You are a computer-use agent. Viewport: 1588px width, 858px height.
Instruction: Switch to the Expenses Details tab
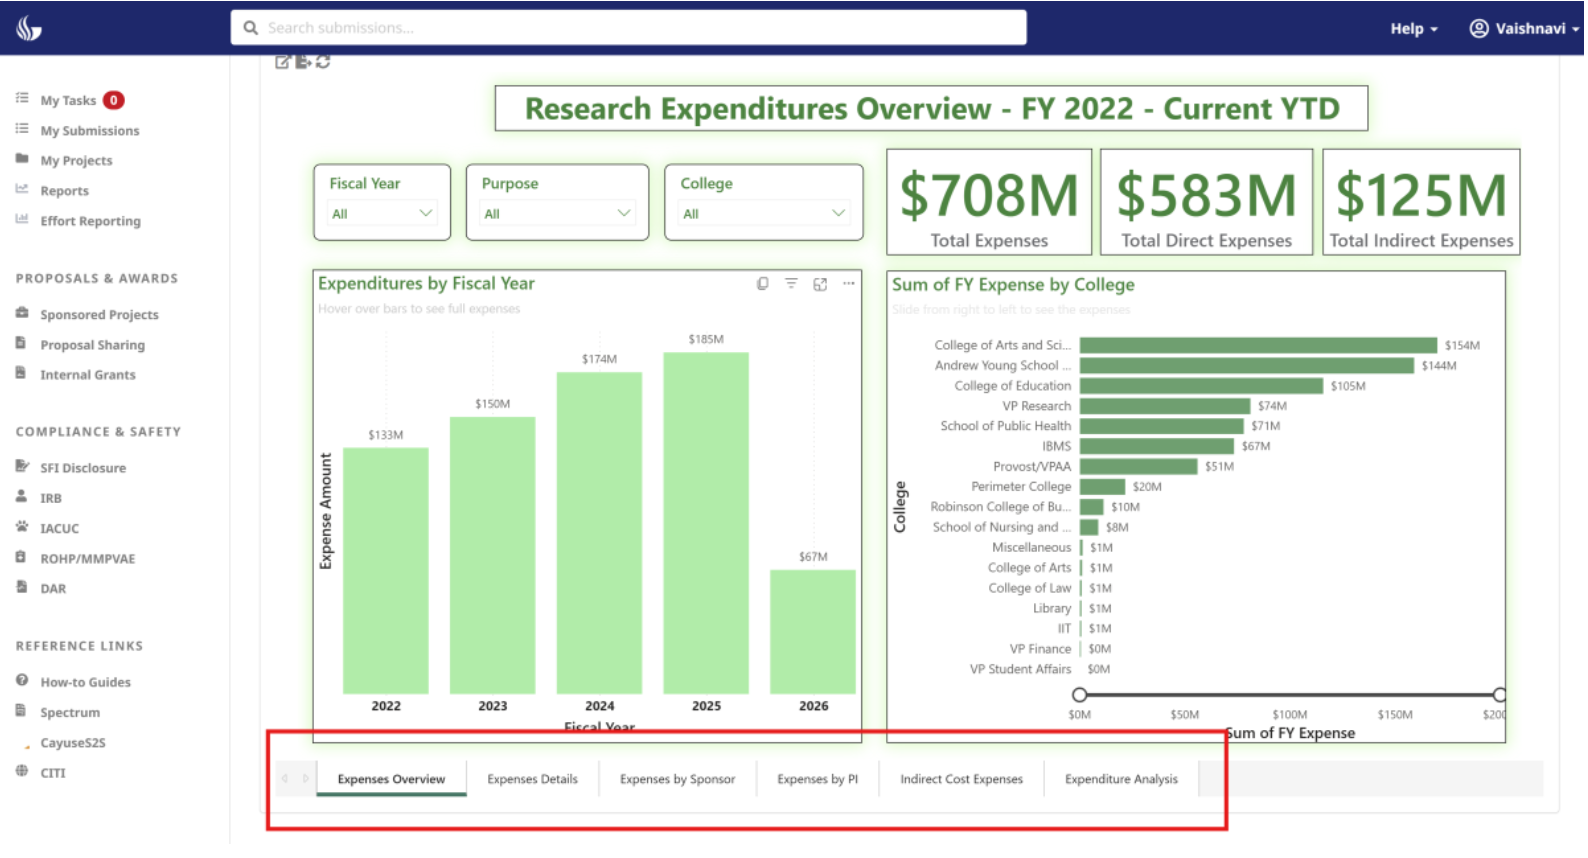click(532, 780)
